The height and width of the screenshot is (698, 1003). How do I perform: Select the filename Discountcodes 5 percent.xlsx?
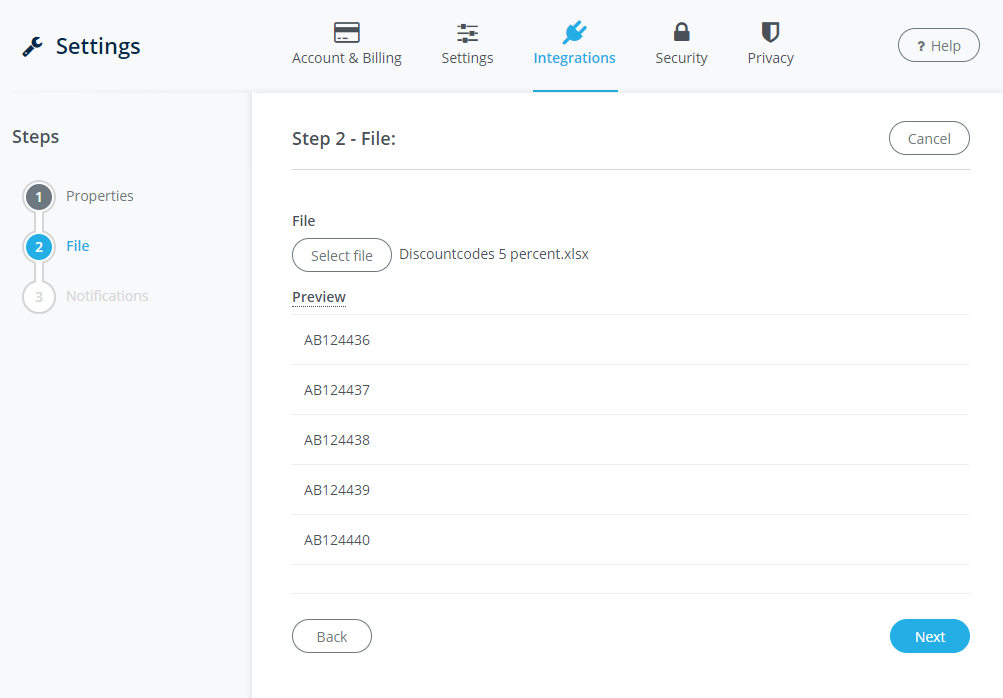[493, 253]
